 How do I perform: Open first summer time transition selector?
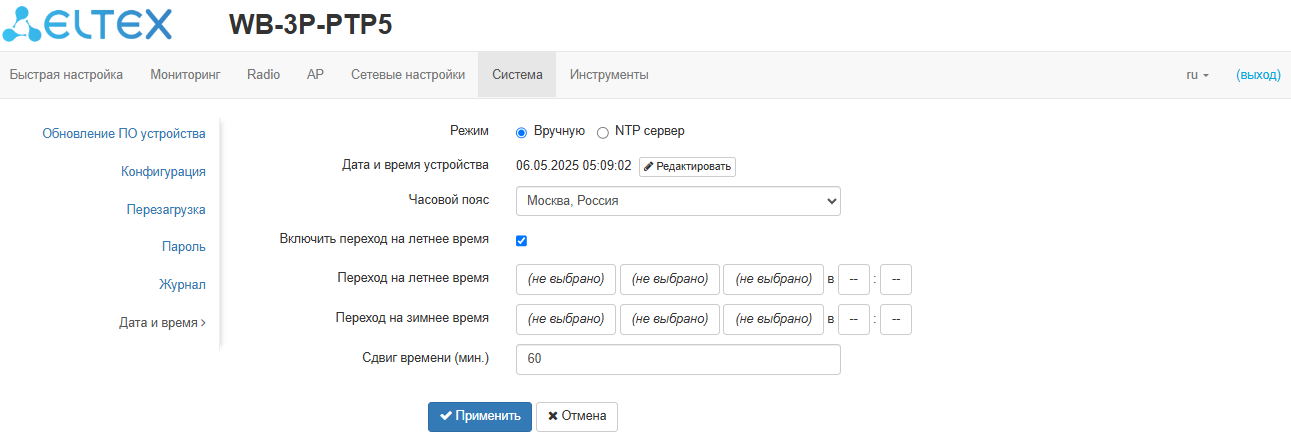566,279
